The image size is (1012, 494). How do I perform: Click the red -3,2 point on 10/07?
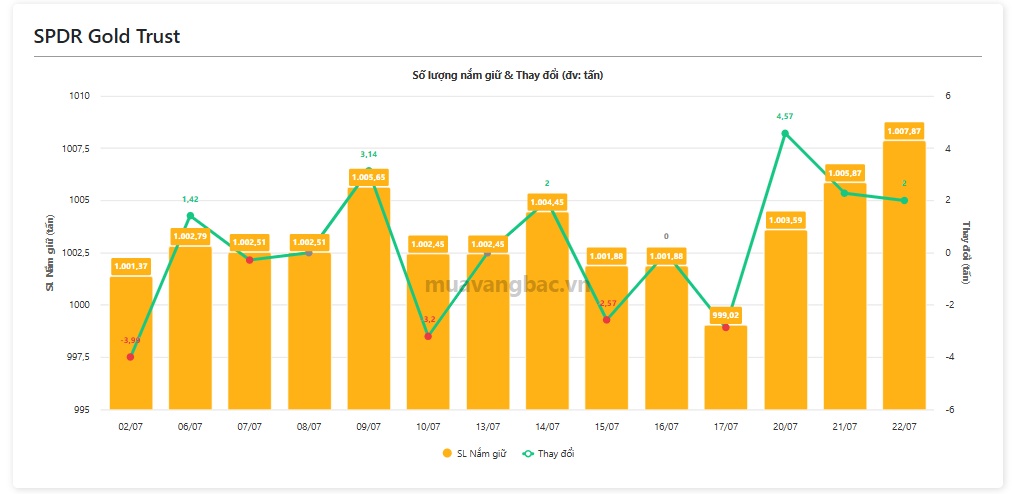(x=428, y=336)
